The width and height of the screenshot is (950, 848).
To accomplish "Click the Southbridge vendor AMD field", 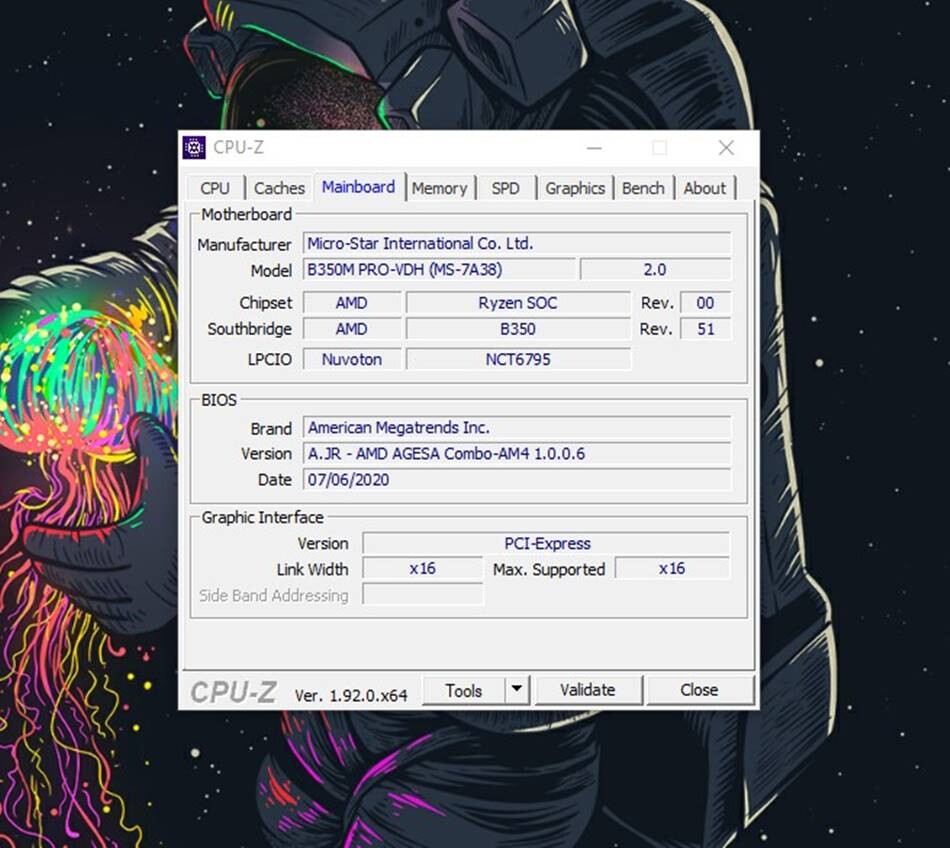I will (x=352, y=329).
